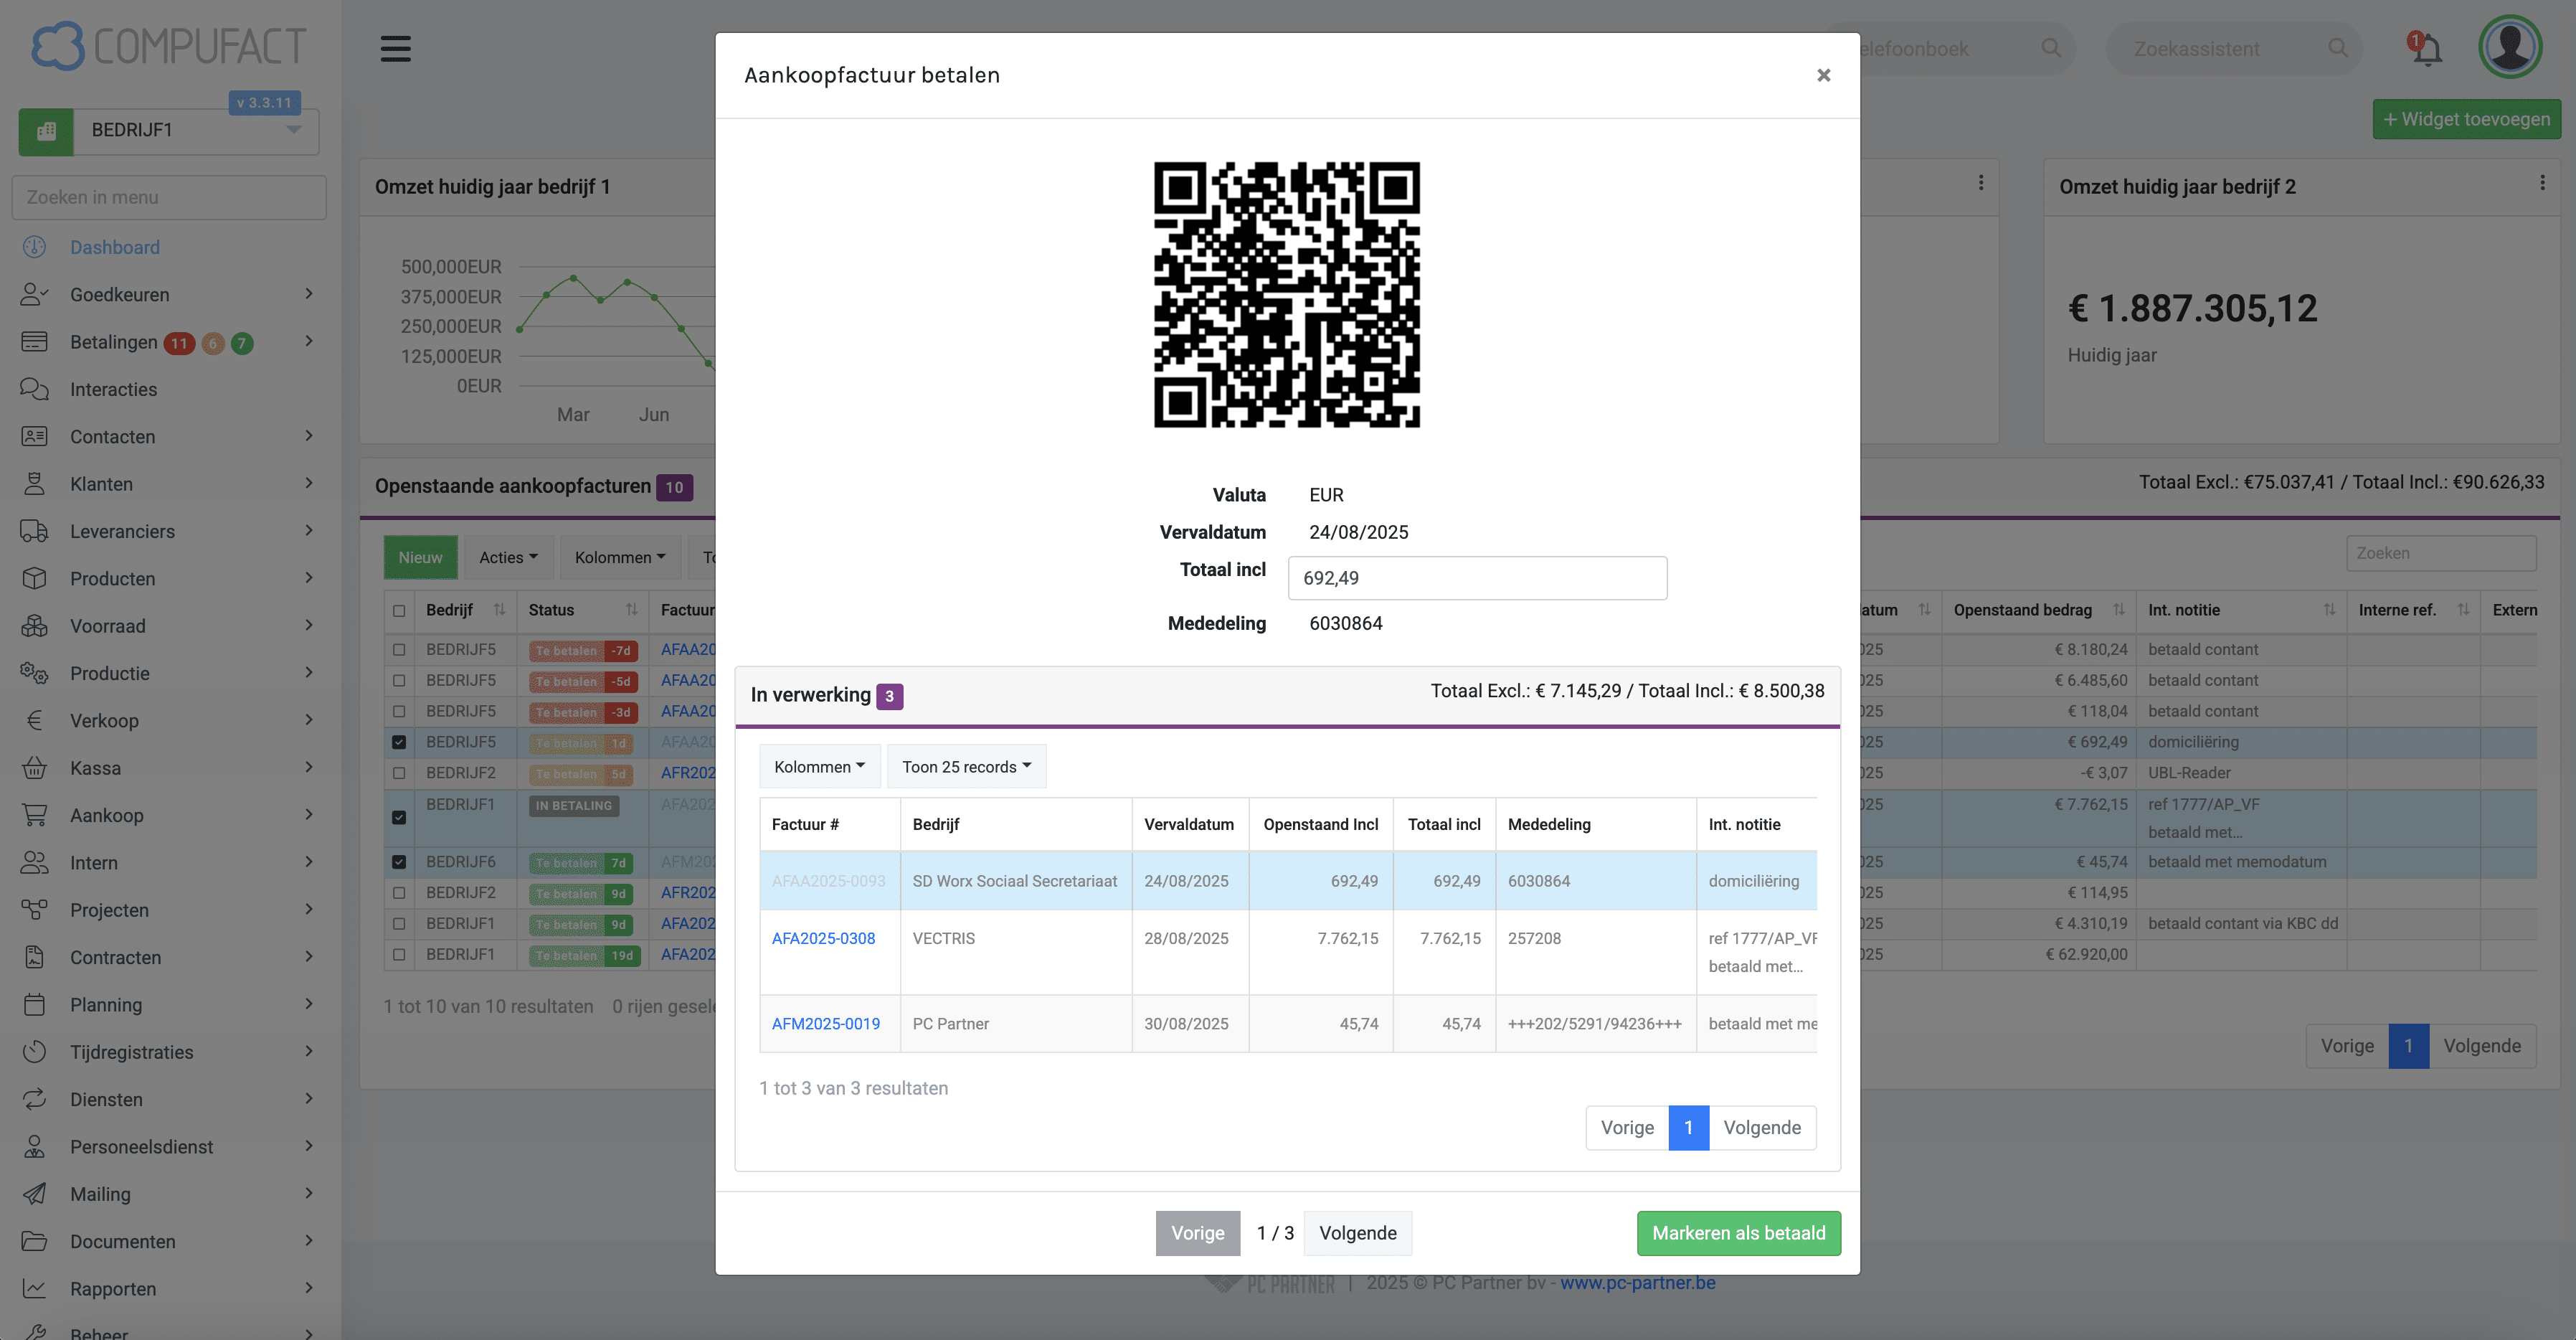Check the BEDRIJF2 row with 5d status
The image size is (2576, 1340).
click(399, 773)
